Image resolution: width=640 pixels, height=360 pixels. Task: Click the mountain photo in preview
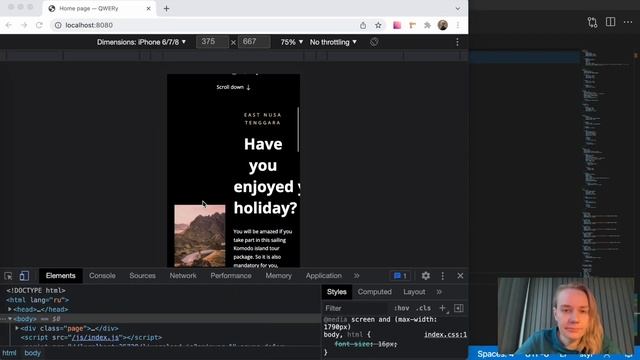200,236
